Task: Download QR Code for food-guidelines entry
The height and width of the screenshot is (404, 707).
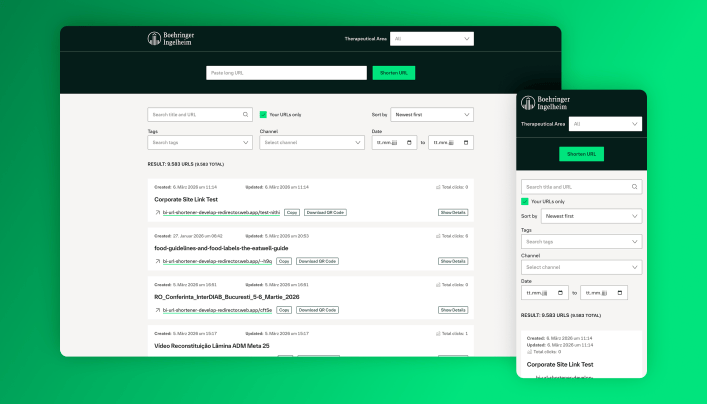Action: [x=317, y=261]
